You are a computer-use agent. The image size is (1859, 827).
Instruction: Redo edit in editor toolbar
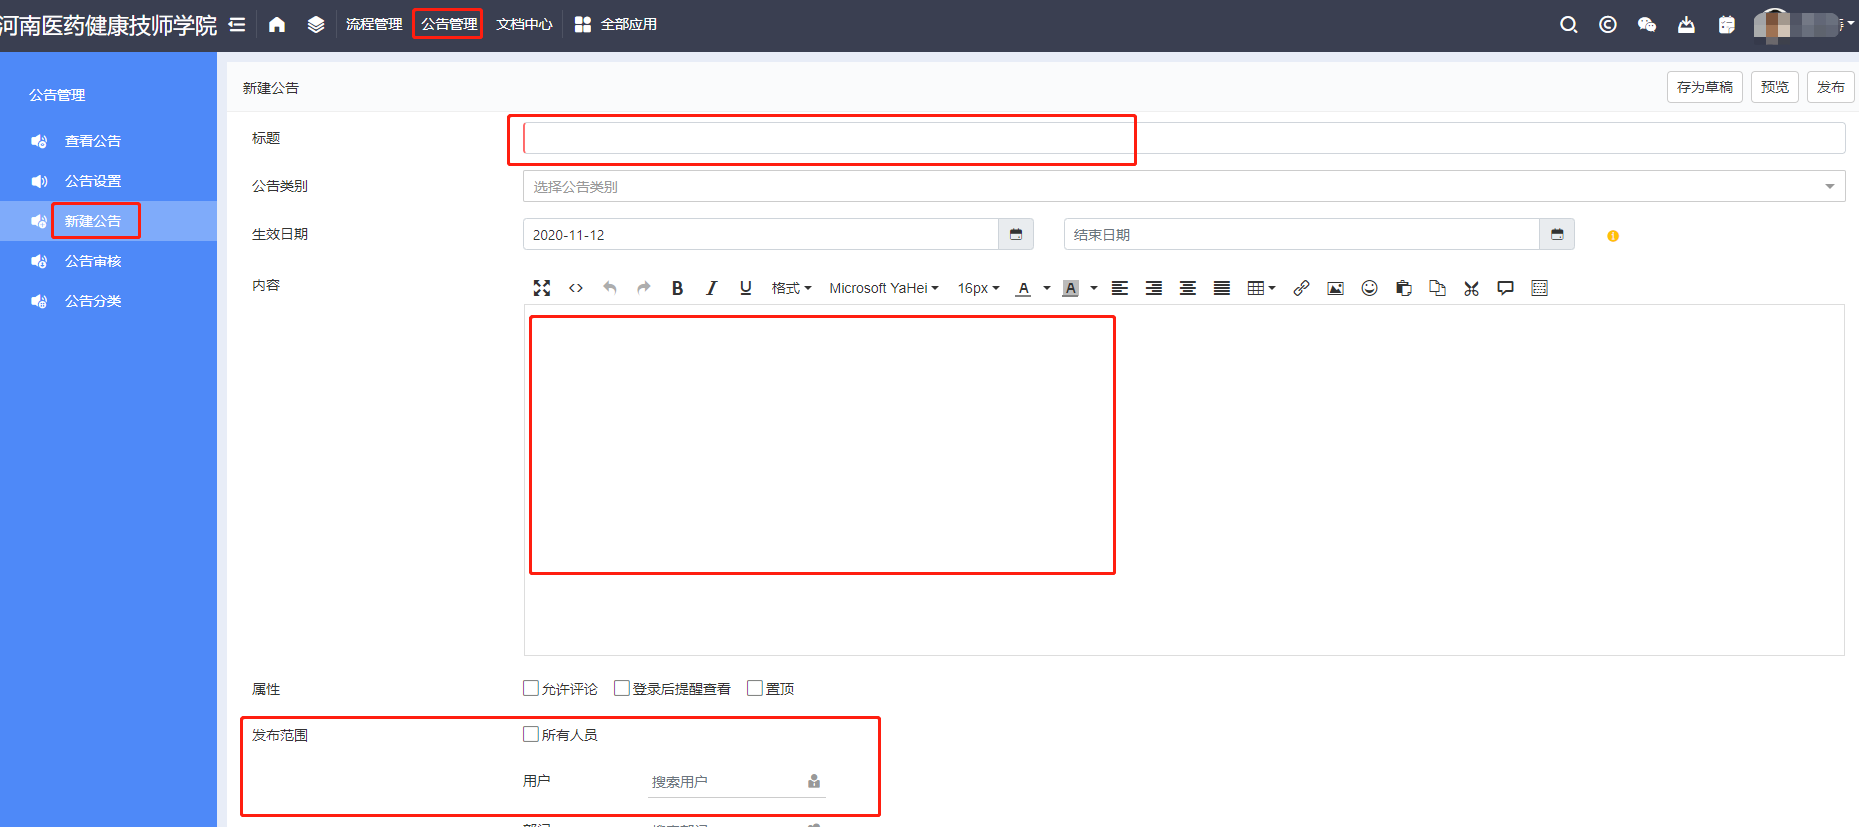[644, 288]
